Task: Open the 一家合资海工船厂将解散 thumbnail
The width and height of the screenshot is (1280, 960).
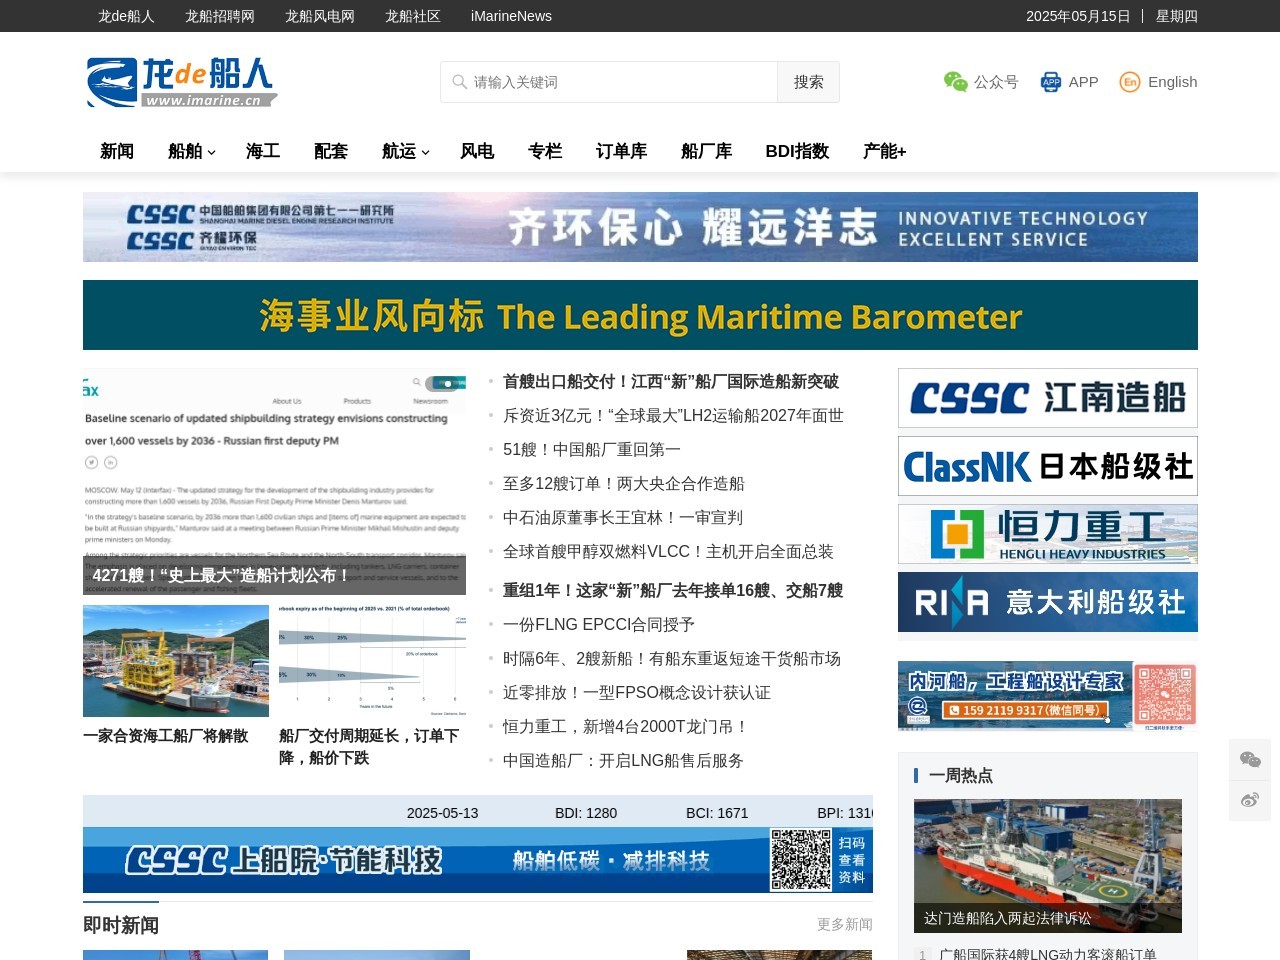Action: (176, 661)
